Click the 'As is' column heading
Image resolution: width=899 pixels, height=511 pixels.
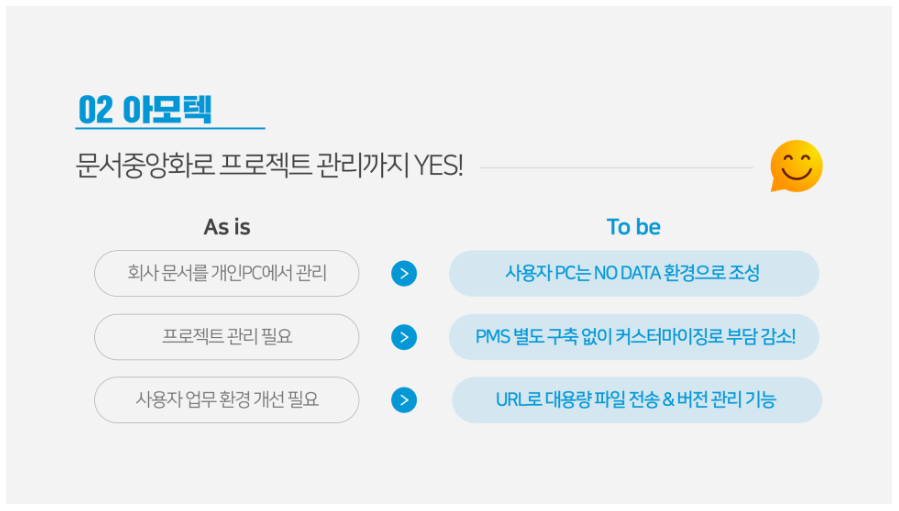pyautogui.click(x=227, y=227)
